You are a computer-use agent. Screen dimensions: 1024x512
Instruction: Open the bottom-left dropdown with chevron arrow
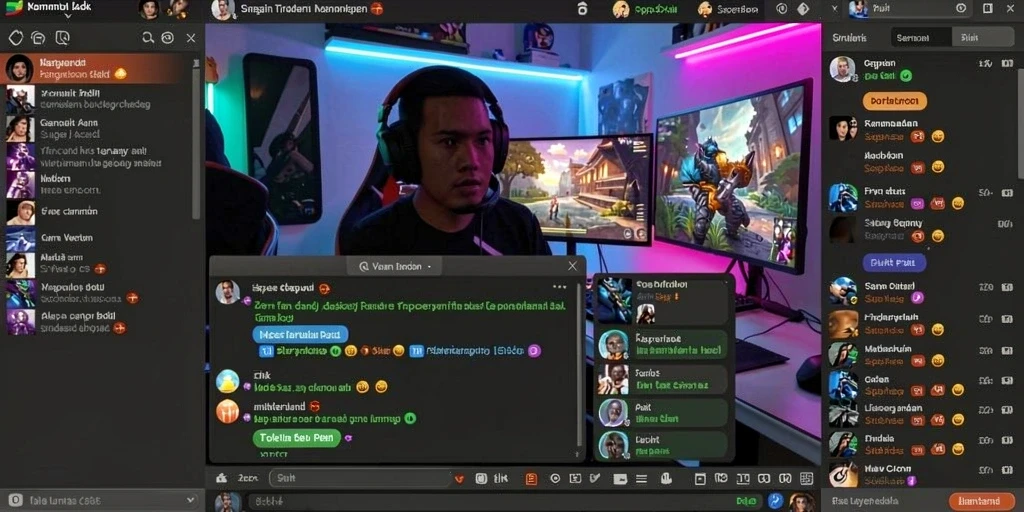click(101, 501)
